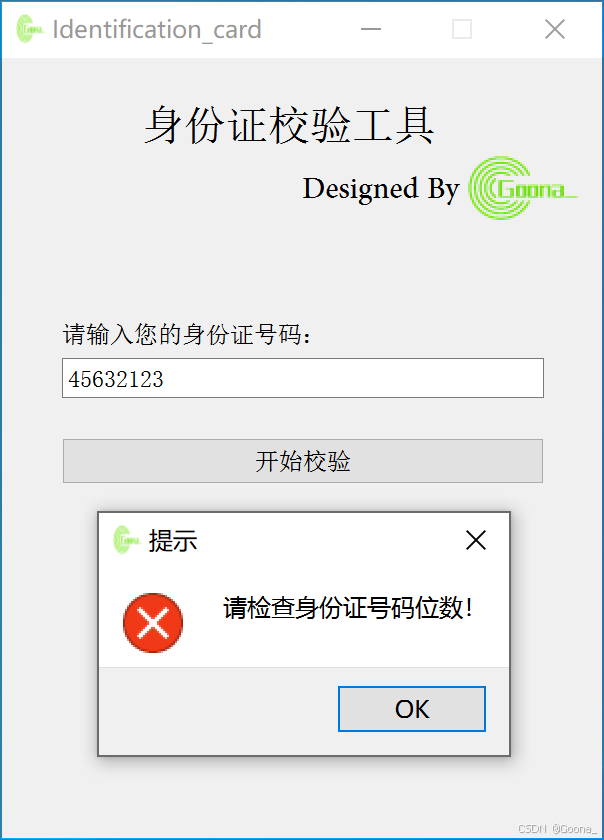Viewport: 604px width, 840px height.
Task: Click the Goona app icon in main title bar
Action: 29,29
